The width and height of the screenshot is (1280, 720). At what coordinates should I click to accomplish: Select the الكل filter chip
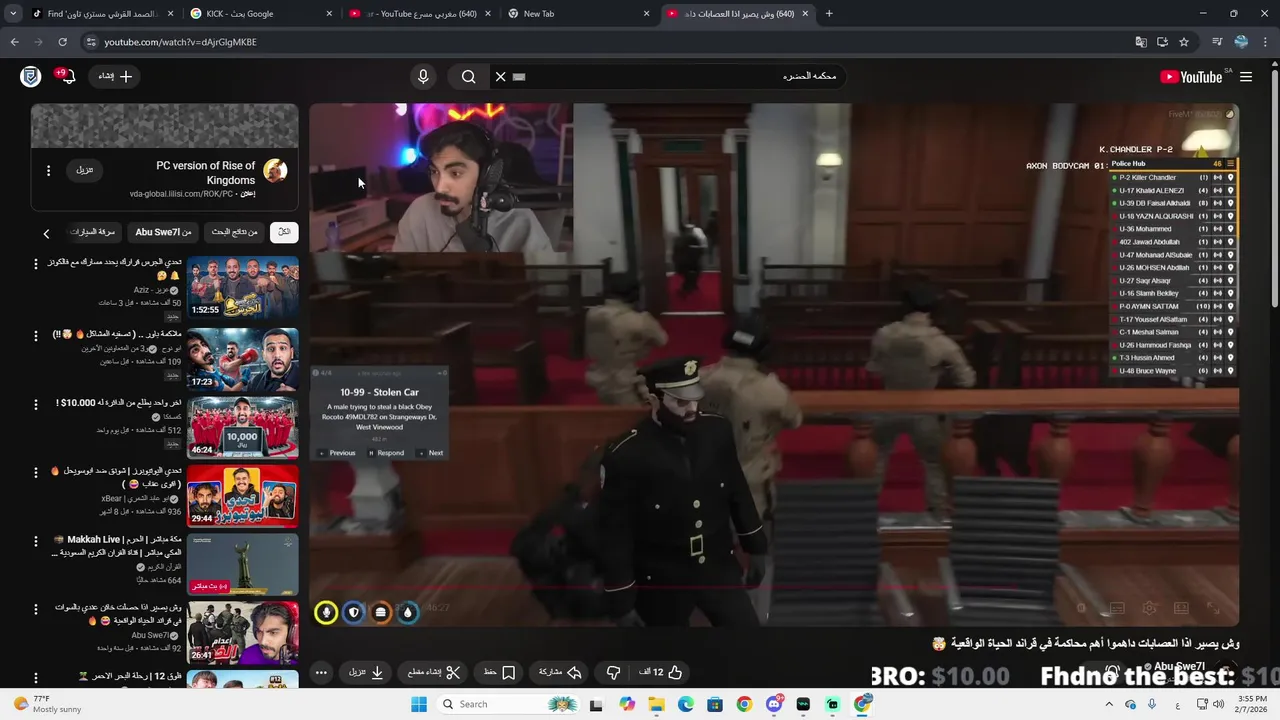tap(284, 232)
